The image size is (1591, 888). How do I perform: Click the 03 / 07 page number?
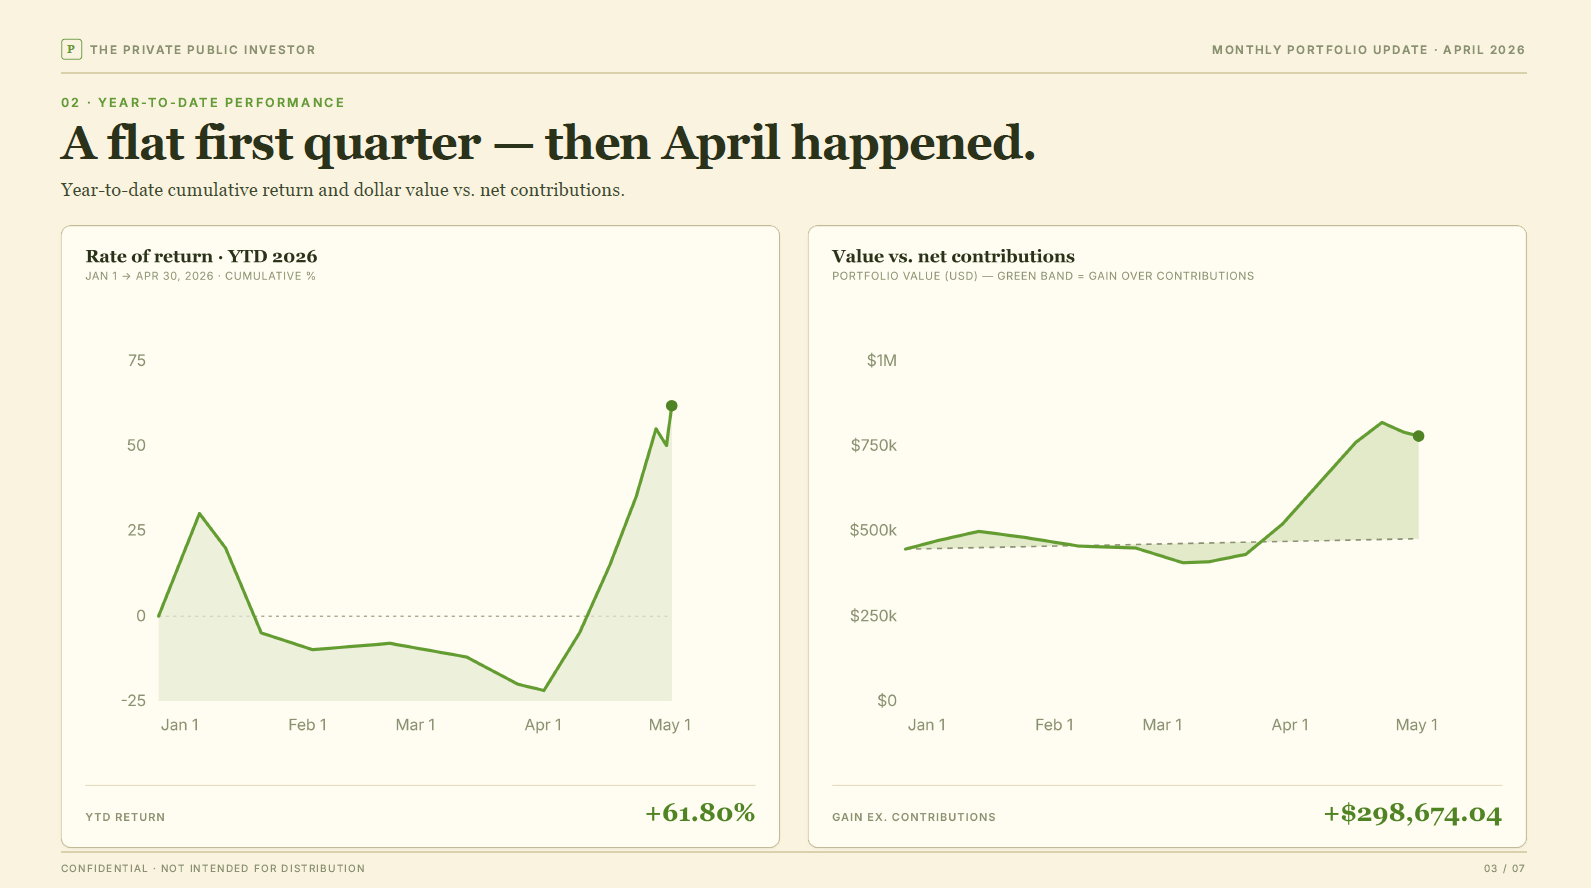click(1505, 869)
